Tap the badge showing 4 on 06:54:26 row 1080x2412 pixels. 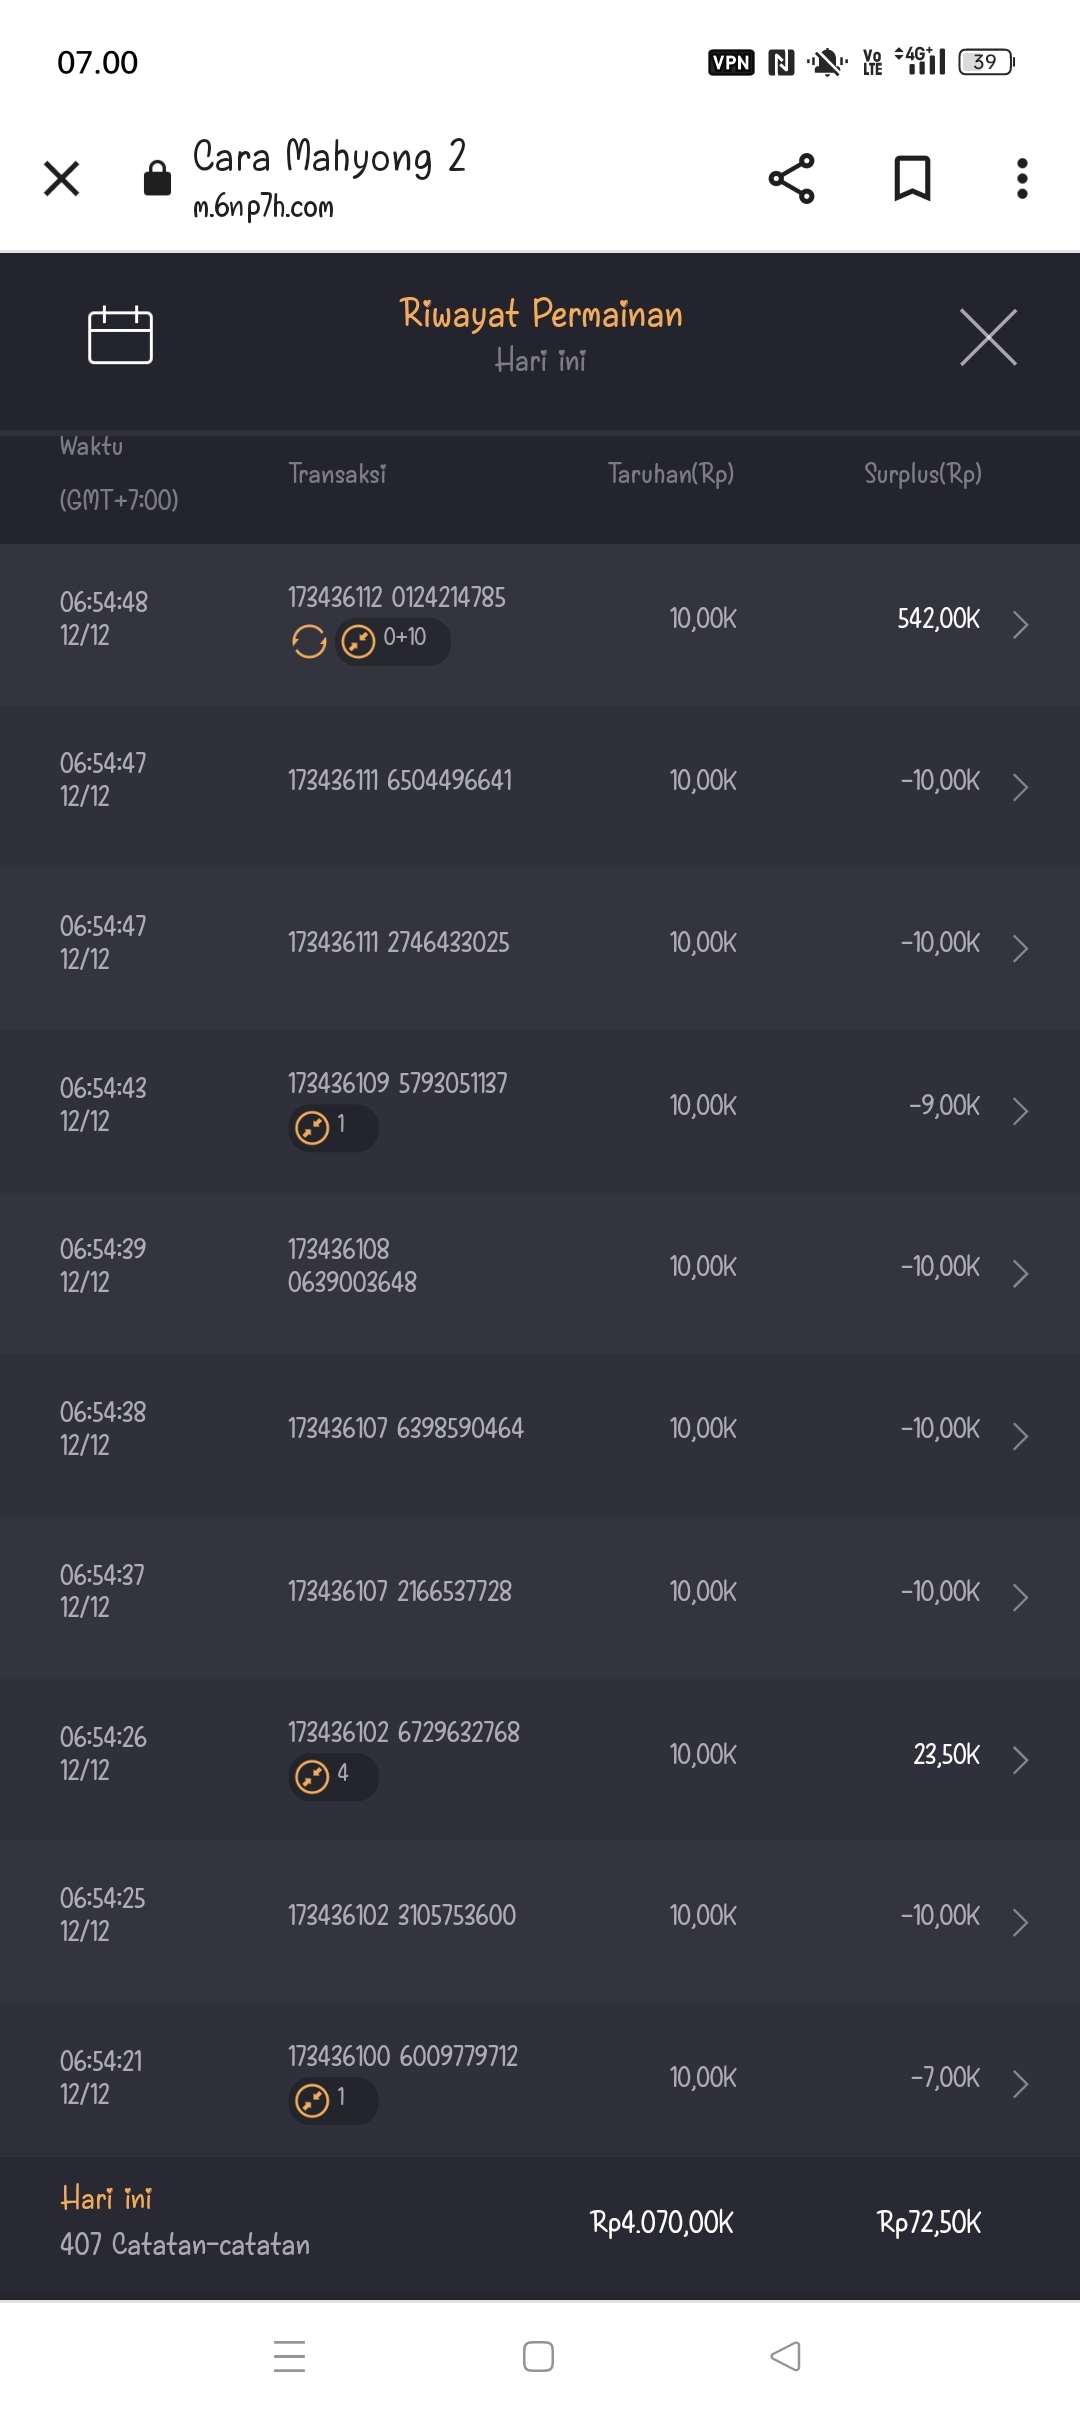(x=333, y=1777)
